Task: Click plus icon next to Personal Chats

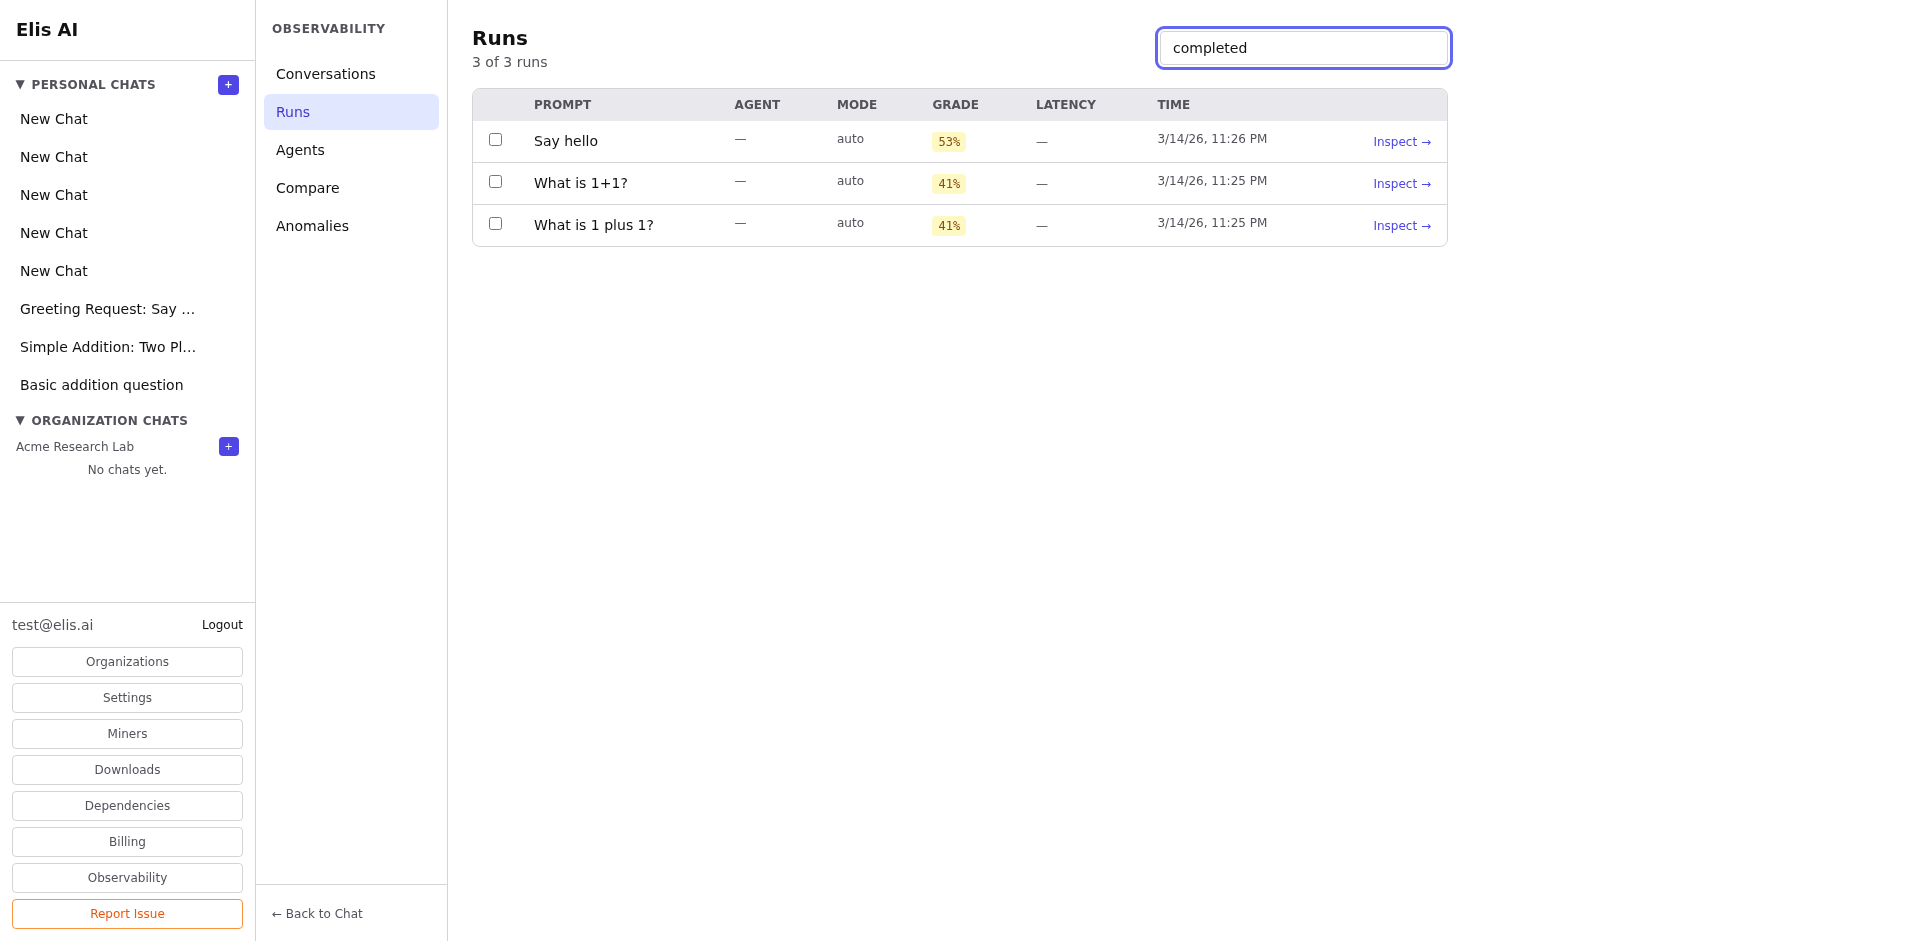Action: [228, 85]
